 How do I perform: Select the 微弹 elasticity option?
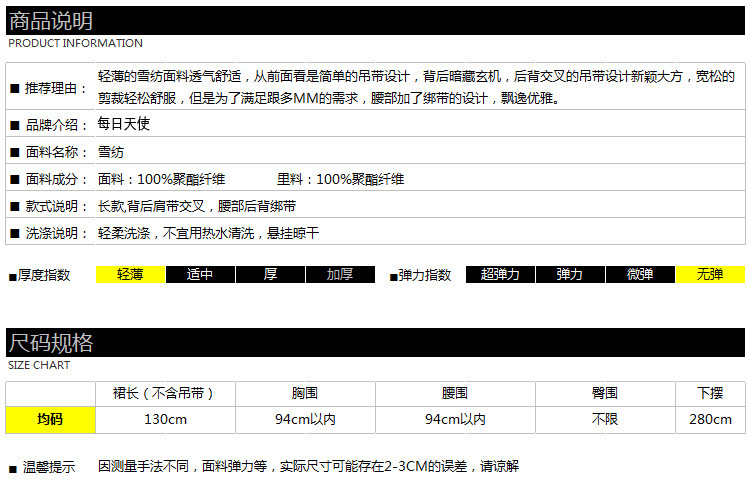[640, 274]
